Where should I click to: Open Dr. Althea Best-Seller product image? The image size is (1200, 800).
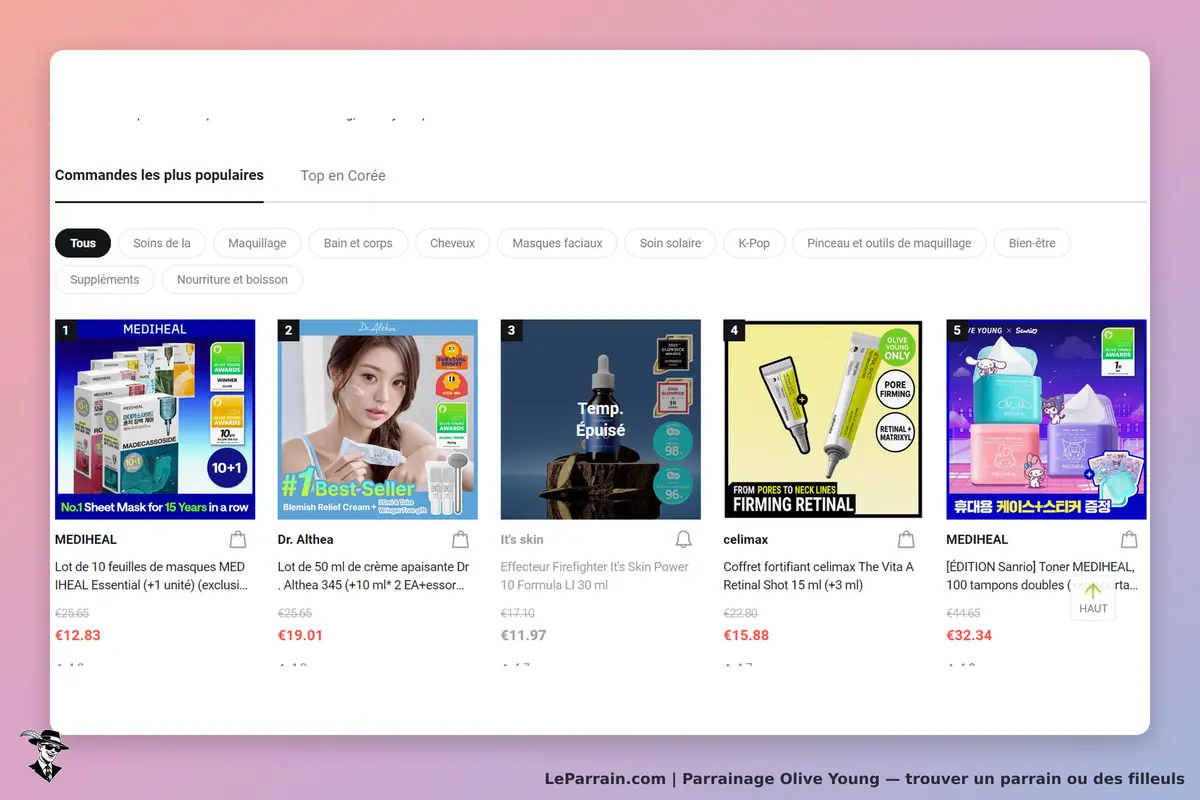click(378, 420)
